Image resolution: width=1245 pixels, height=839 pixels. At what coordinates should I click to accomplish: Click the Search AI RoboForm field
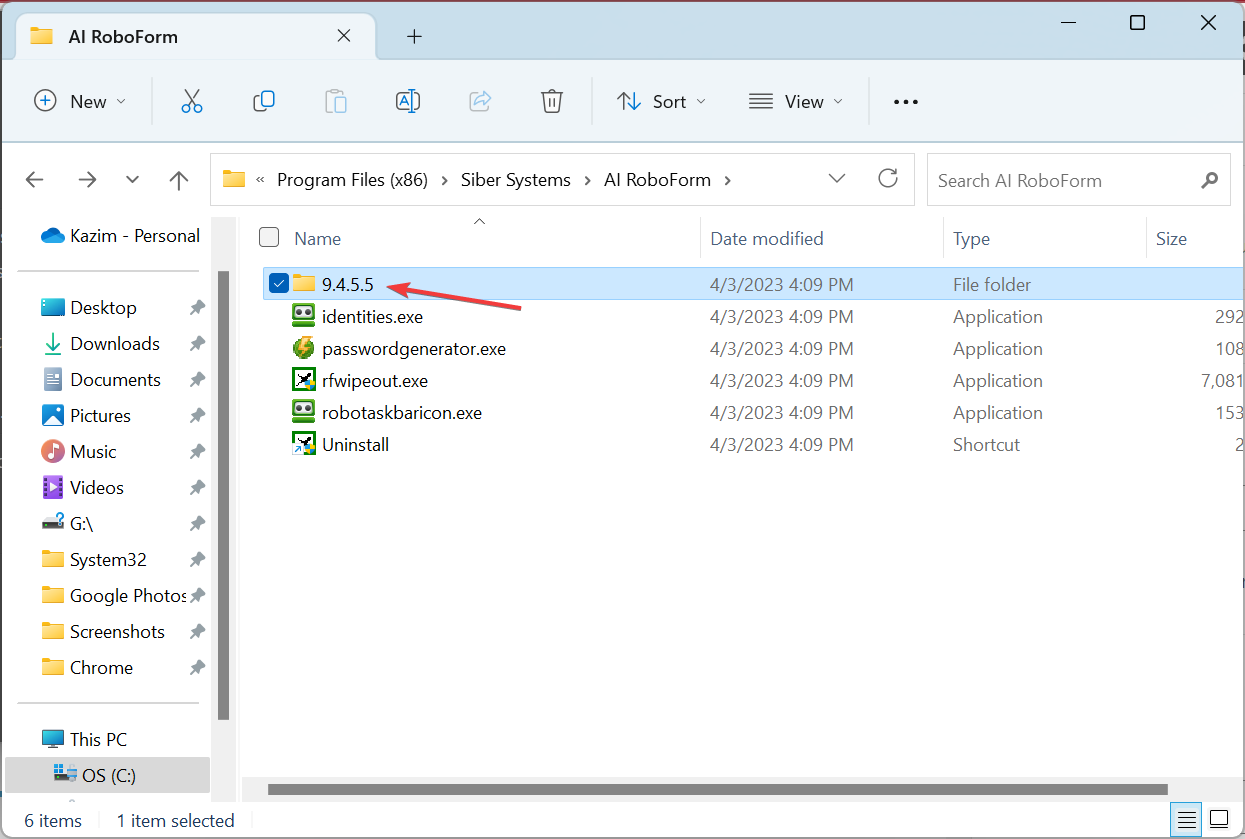click(x=1079, y=180)
